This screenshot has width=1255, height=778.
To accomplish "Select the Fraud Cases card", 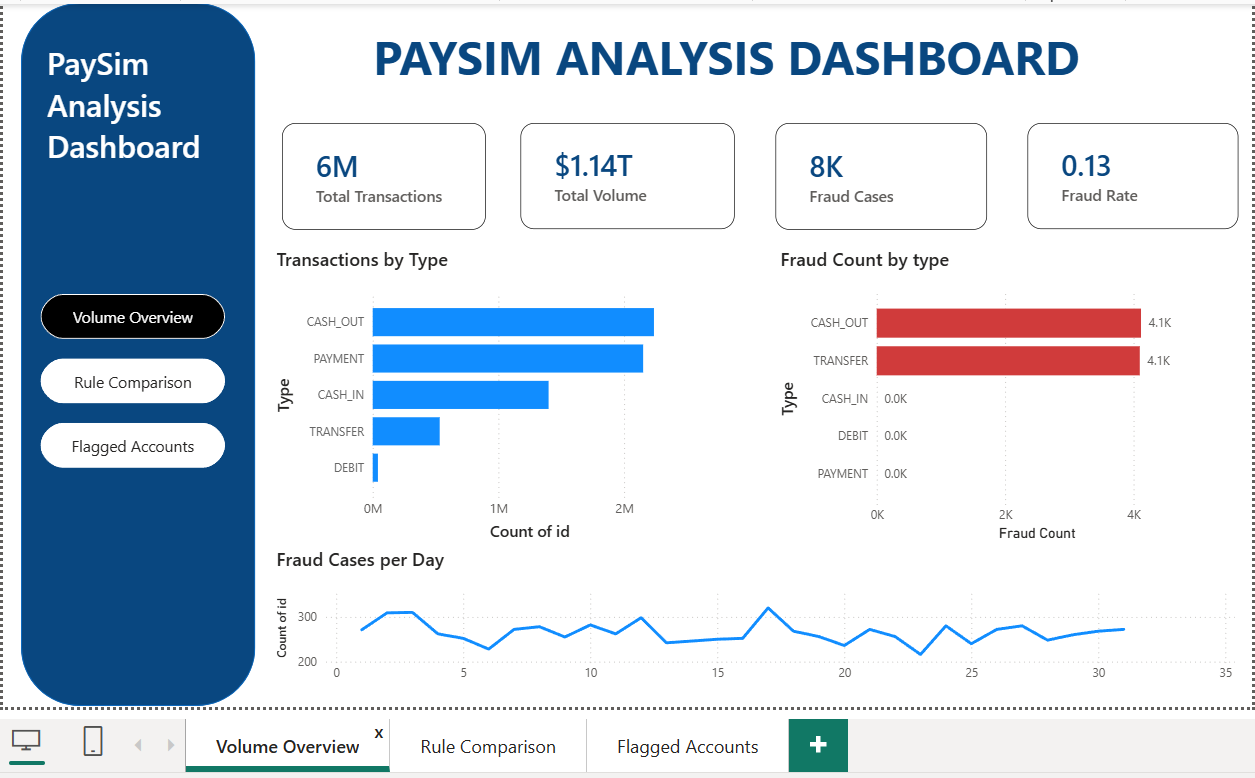I will [881, 177].
